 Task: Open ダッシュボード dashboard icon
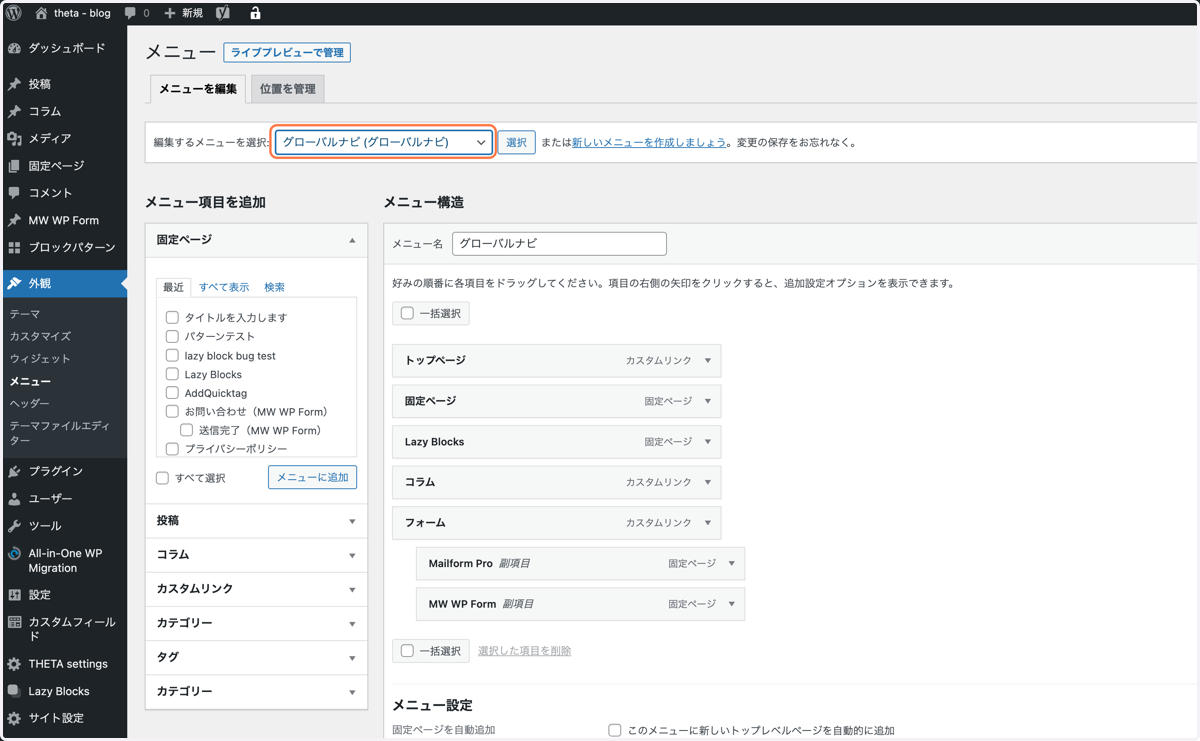(14, 48)
